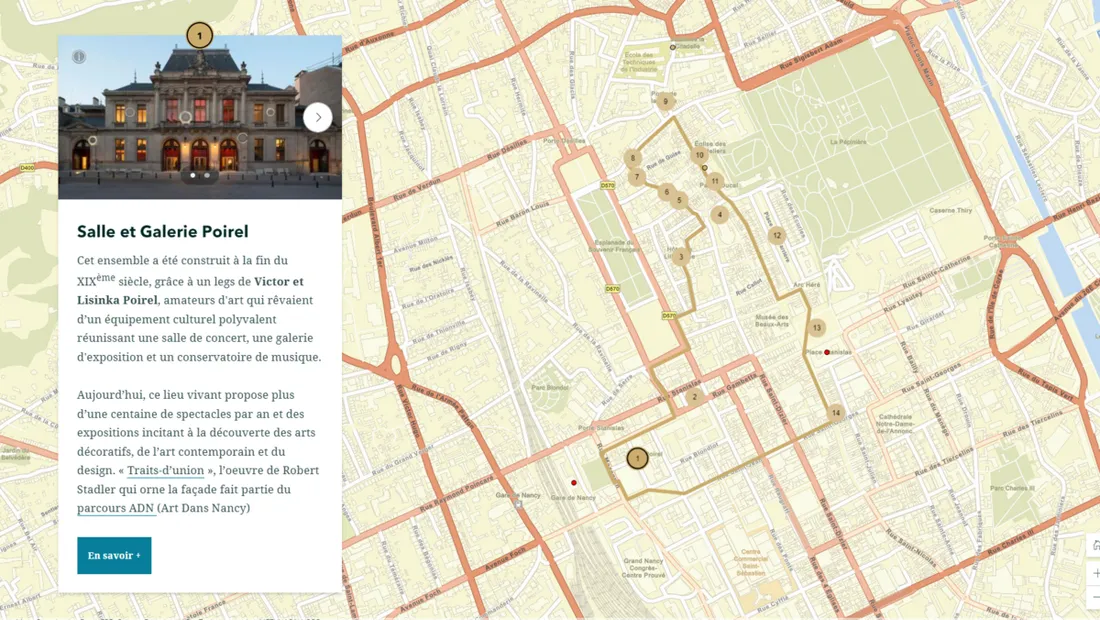The image size is (1100, 620).
Task: Select first image carousel dot
Action: point(193,175)
